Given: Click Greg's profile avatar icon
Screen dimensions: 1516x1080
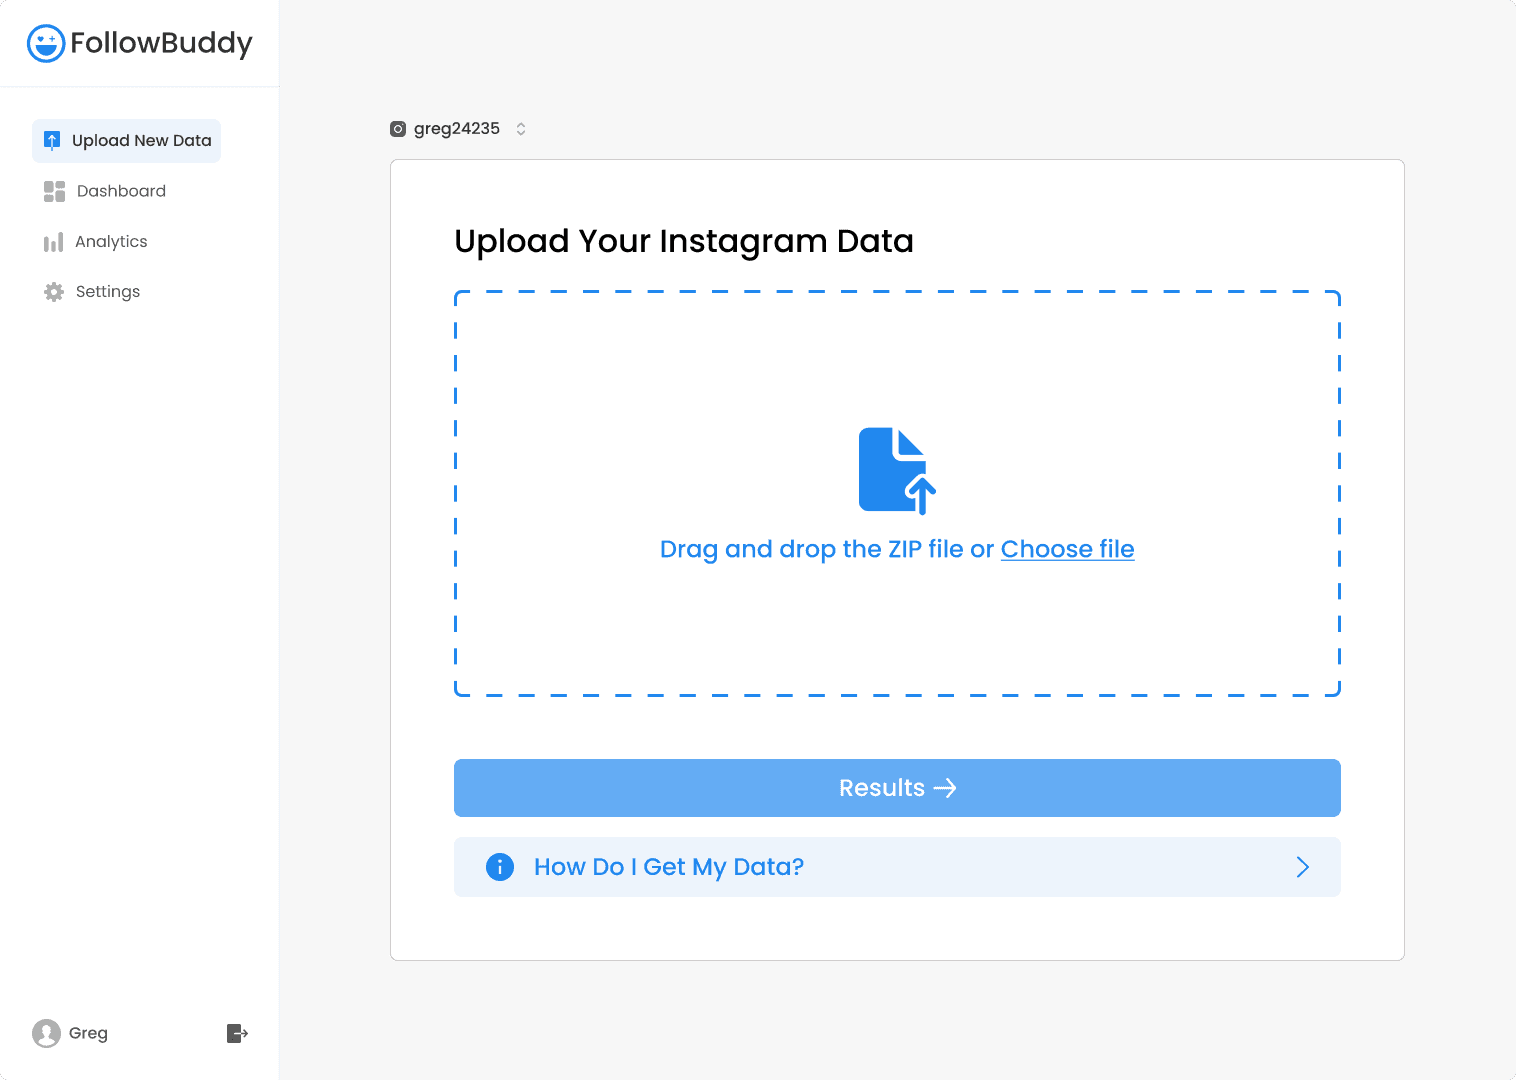Looking at the screenshot, I should 46,1033.
